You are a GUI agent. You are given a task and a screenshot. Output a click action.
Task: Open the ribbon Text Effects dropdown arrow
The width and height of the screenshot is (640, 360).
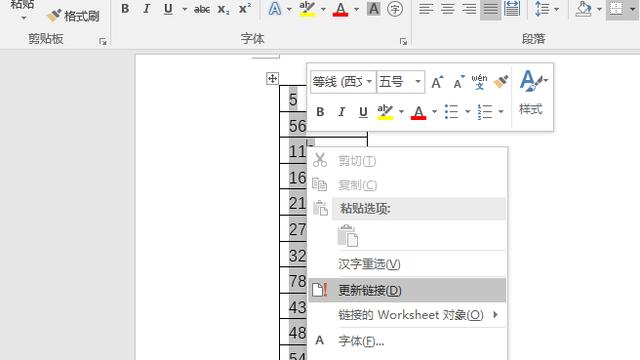coord(289,9)
